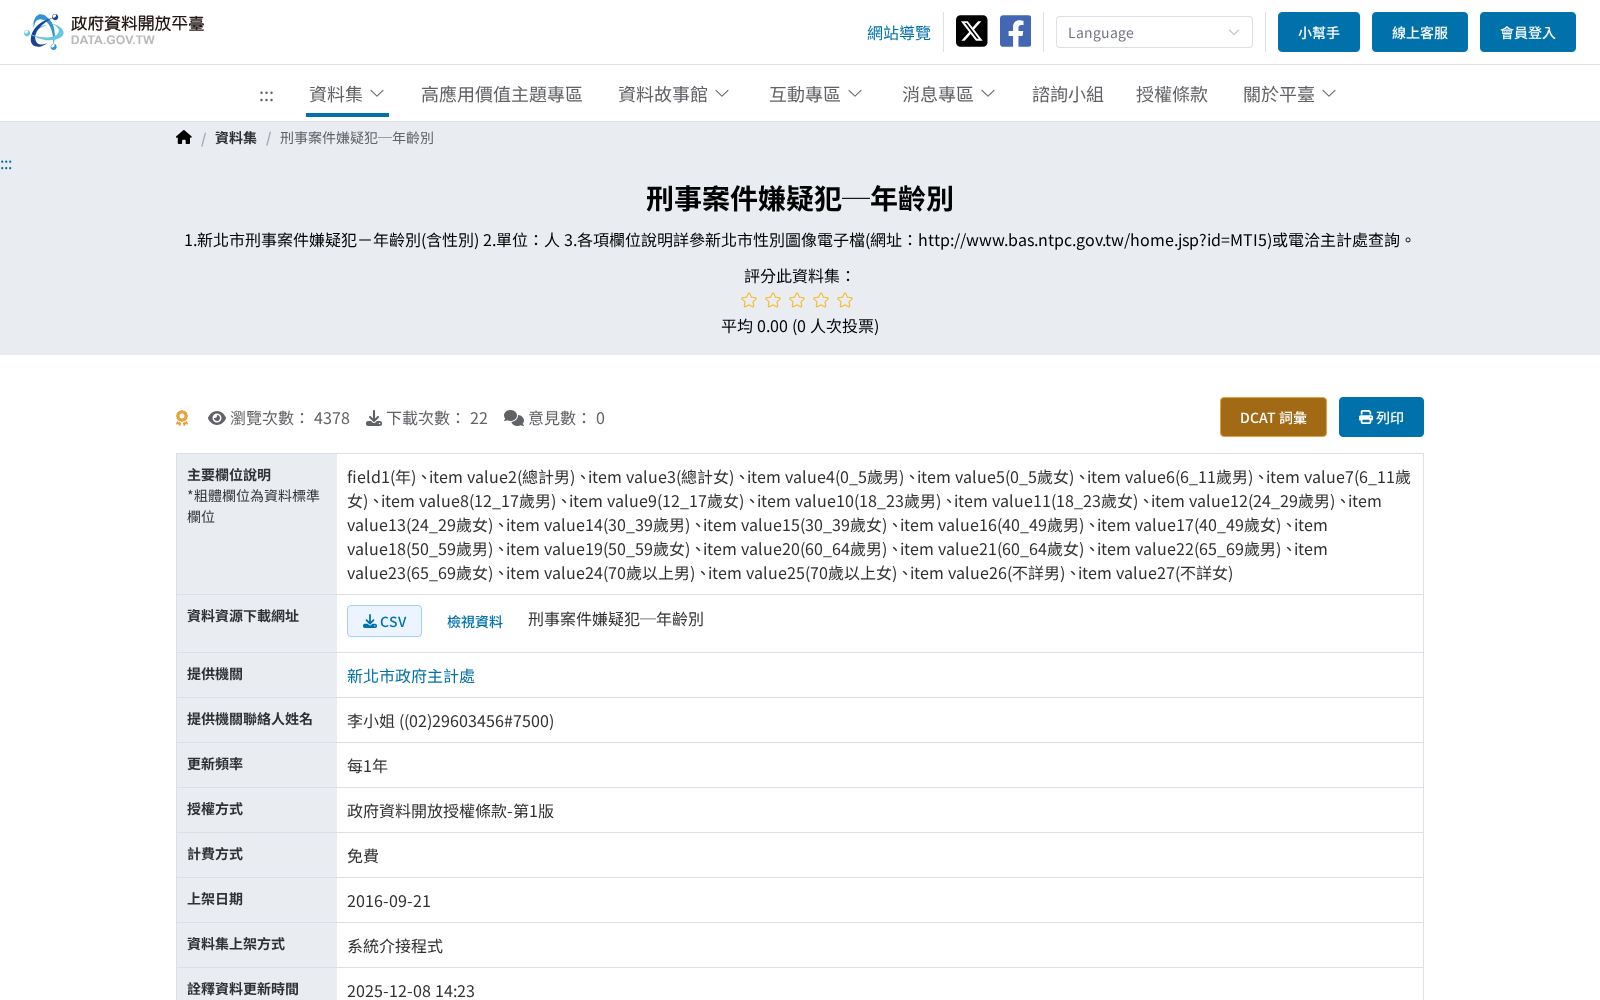This screenshot has width=1600, height=1000.
Task: Open the X (Twitter) social icon
Action: [x=971, y=31]
